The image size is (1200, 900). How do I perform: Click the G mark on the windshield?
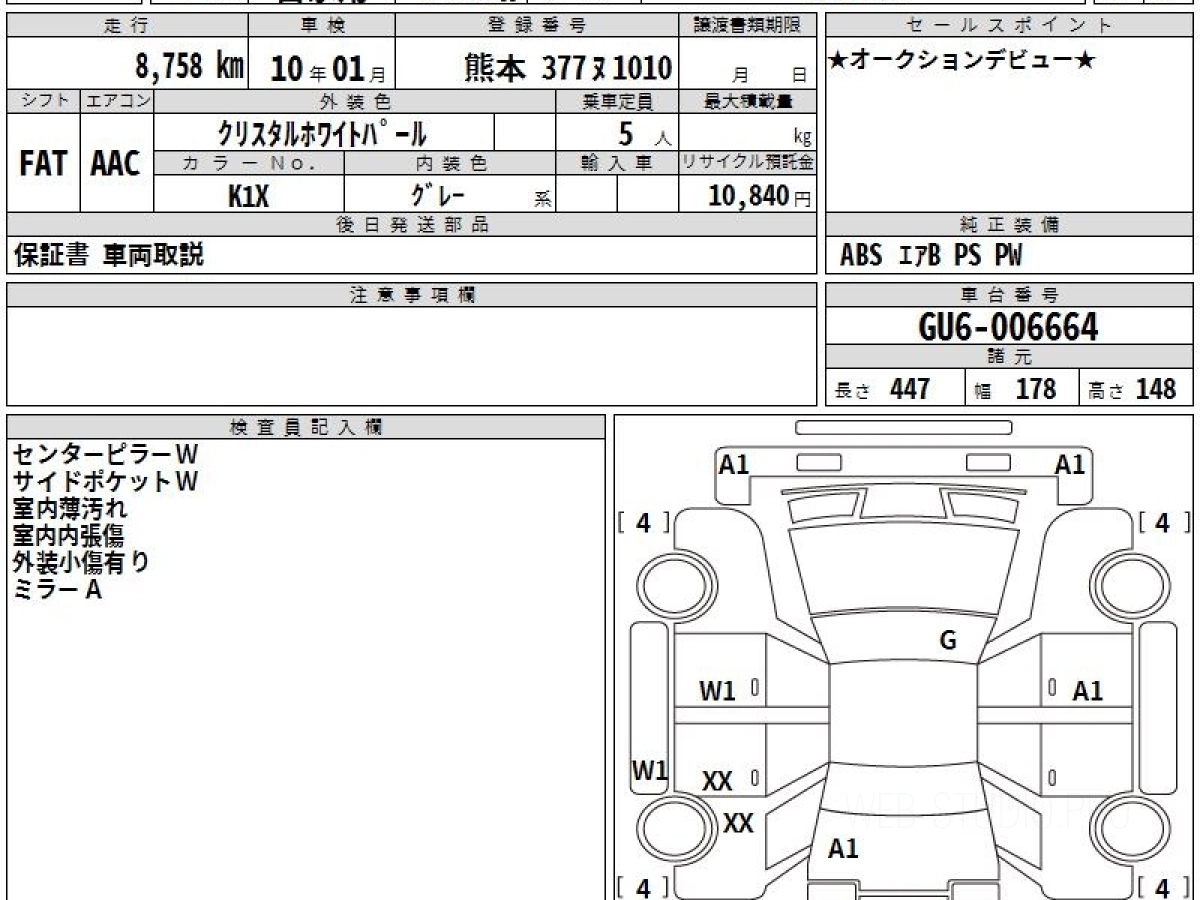click(x=947, y=641)
